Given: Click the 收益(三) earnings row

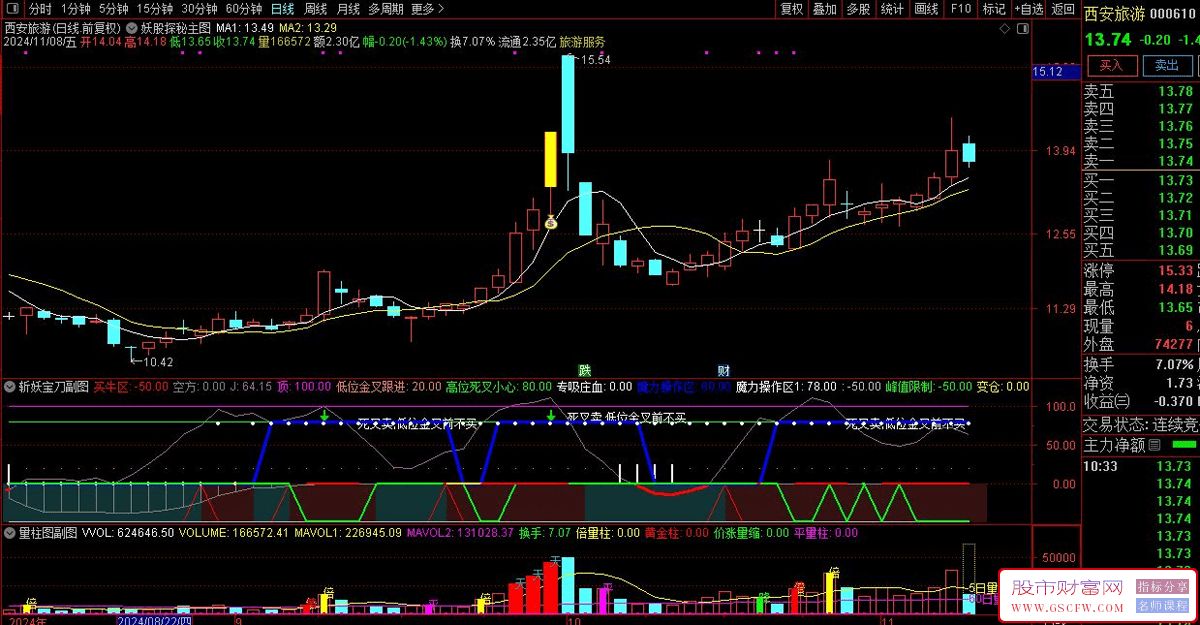Looking at the screenshot, I should tap(1141, 401).
